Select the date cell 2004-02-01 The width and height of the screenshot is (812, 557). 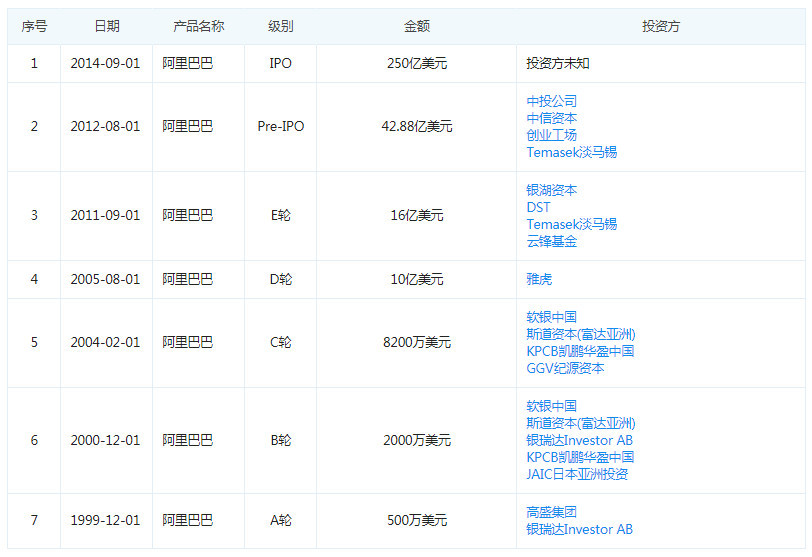click(x=105, y=342)
